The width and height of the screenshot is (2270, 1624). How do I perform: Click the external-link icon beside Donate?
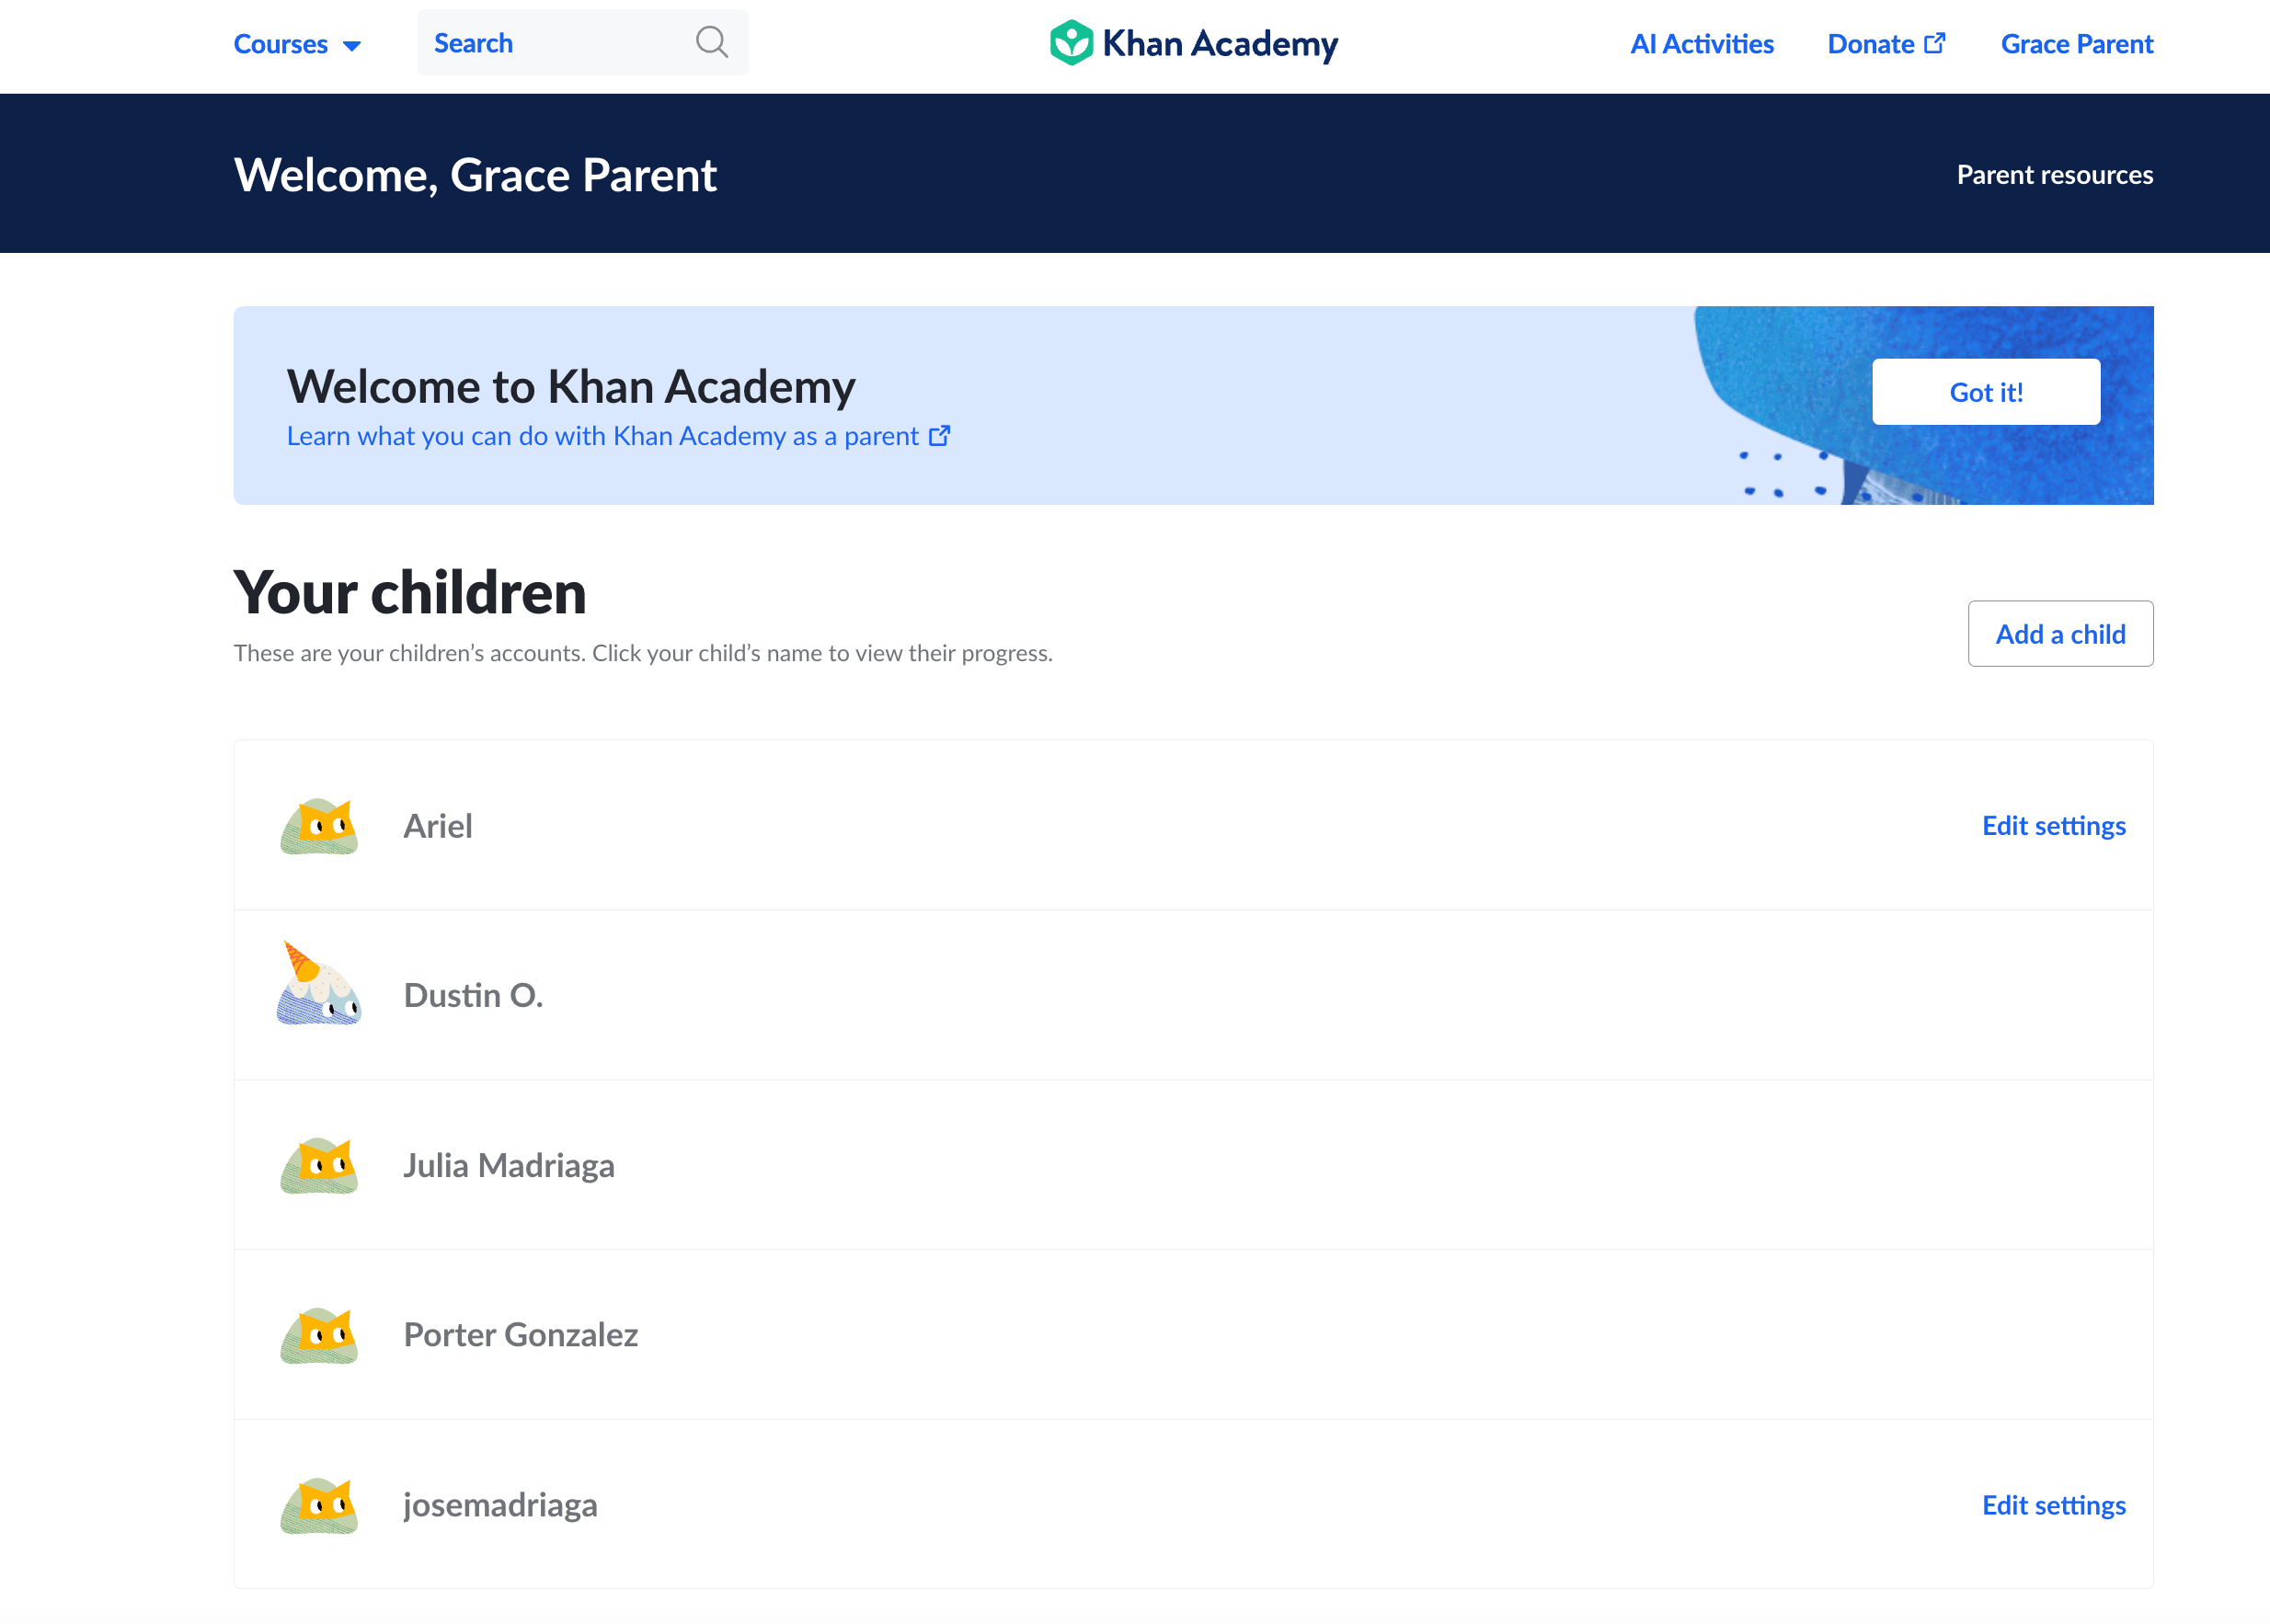pos(1935,43)
